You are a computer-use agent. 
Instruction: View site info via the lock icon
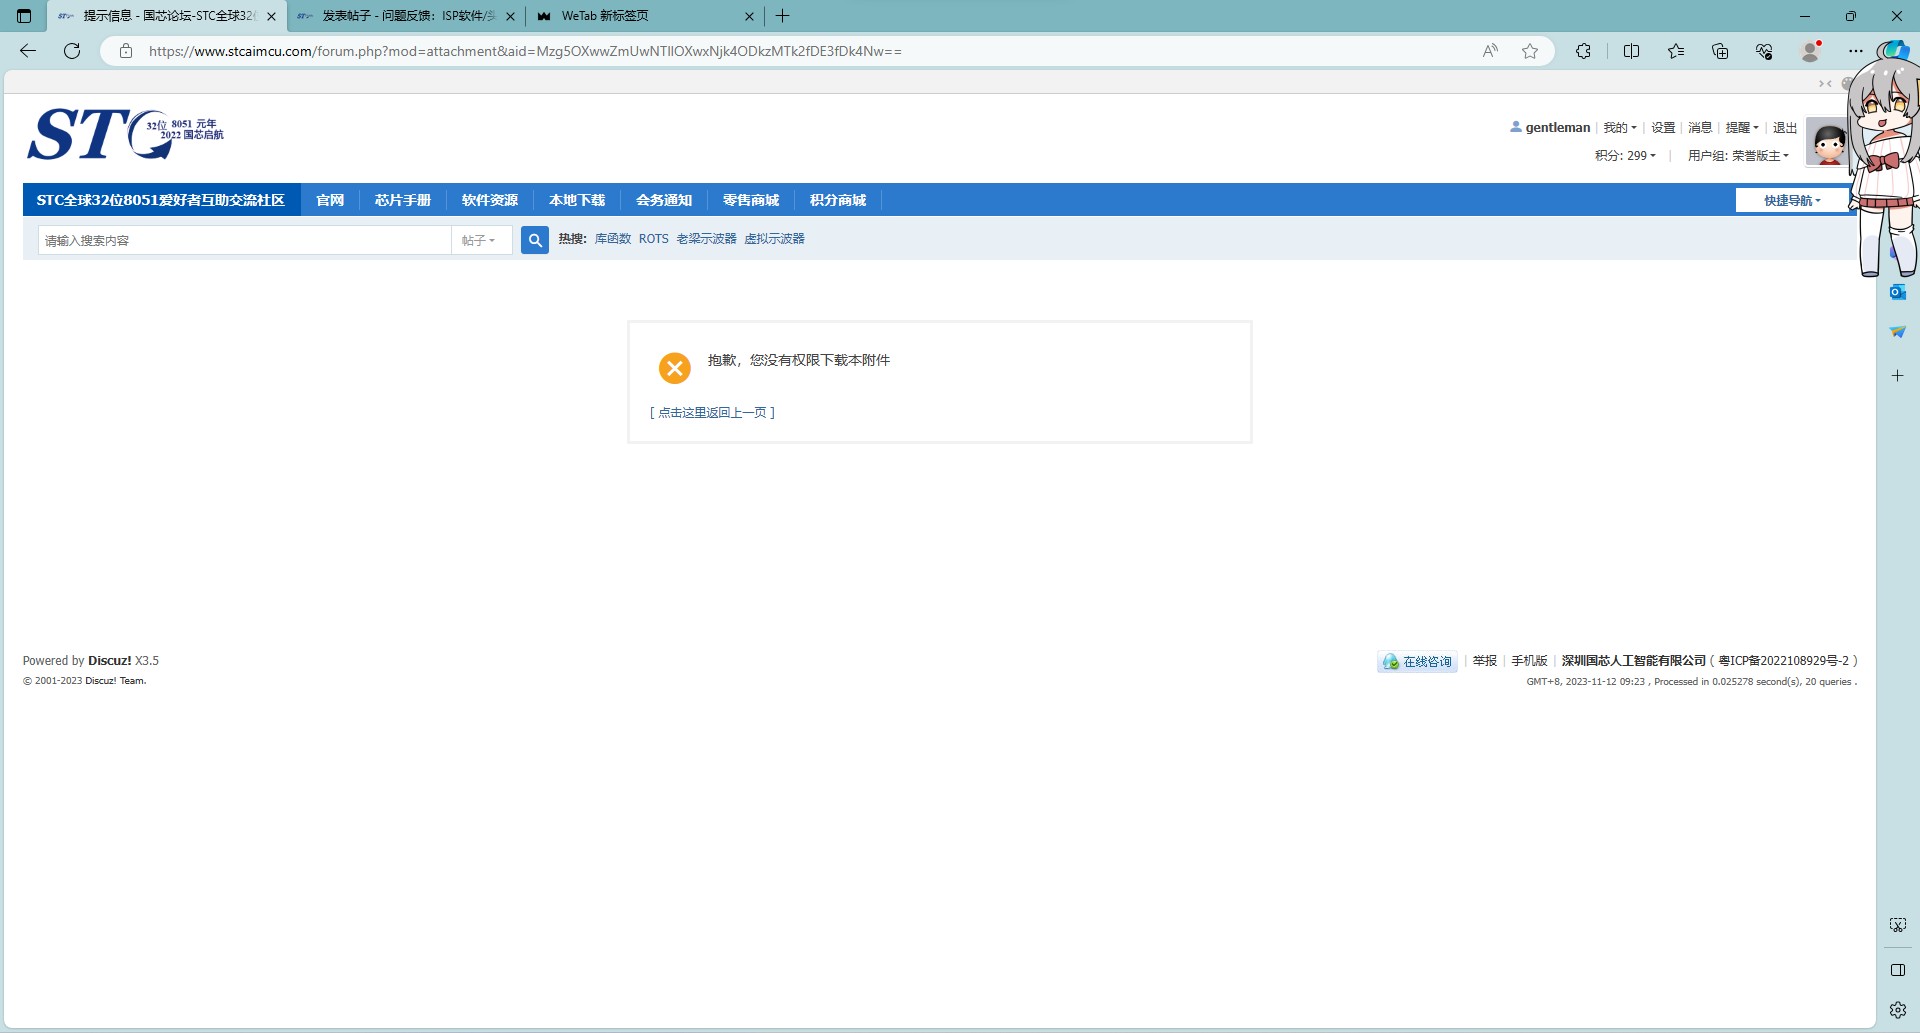point(126,51)
